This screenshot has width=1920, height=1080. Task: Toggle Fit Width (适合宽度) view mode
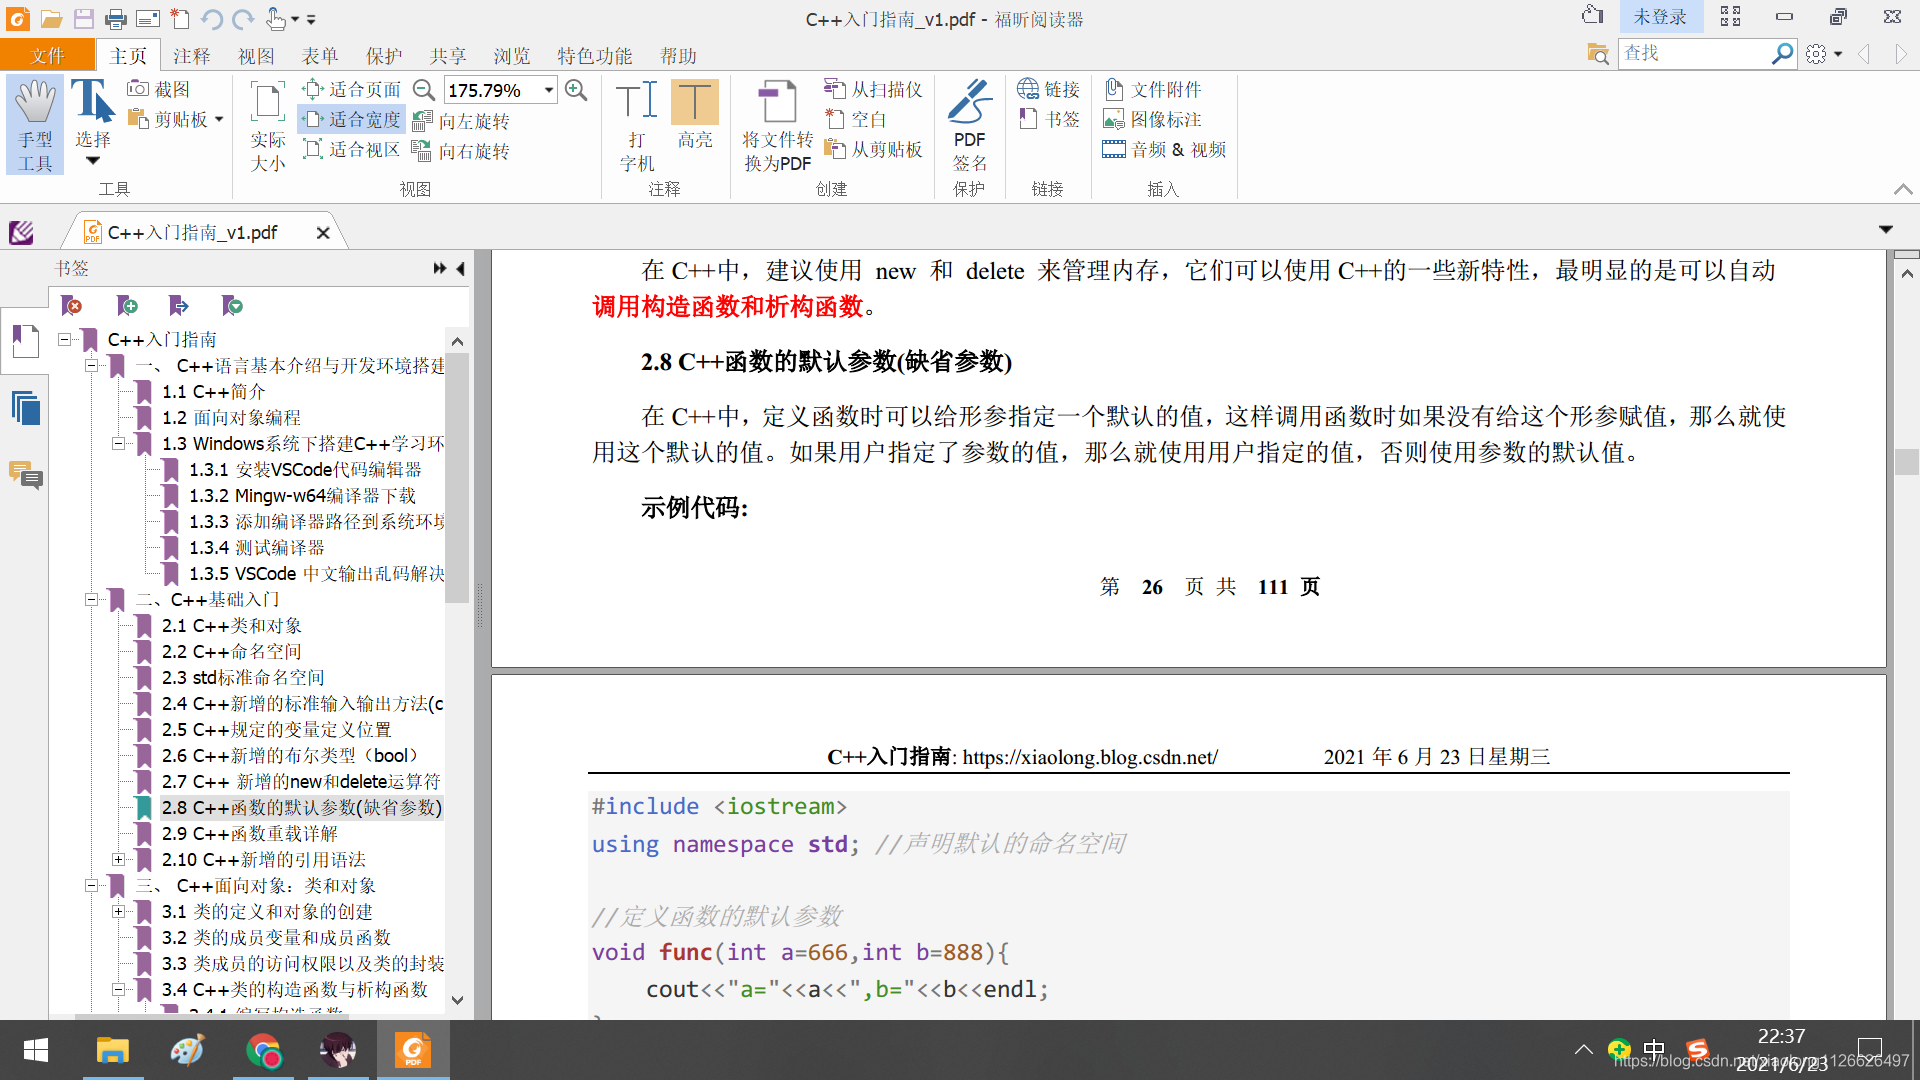pyautogui.click(x=352, y=119)
